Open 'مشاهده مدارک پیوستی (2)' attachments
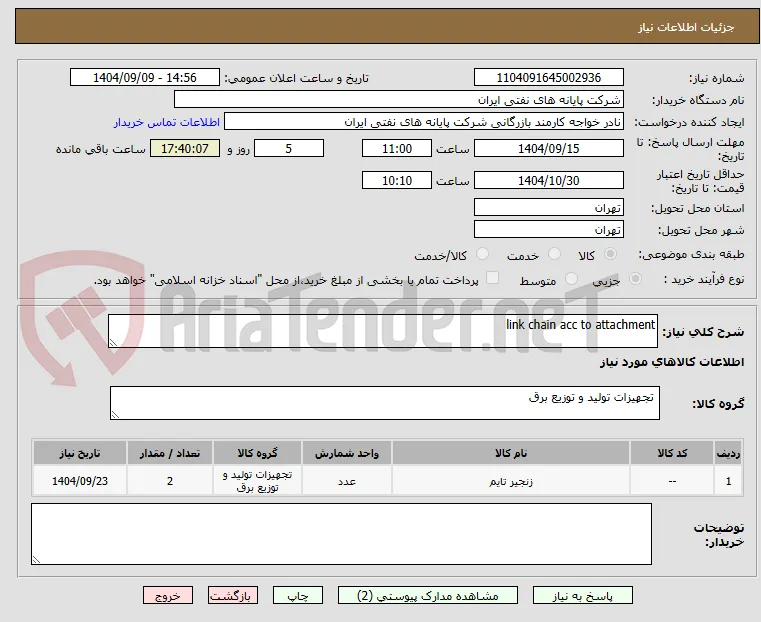 (428, 595)
